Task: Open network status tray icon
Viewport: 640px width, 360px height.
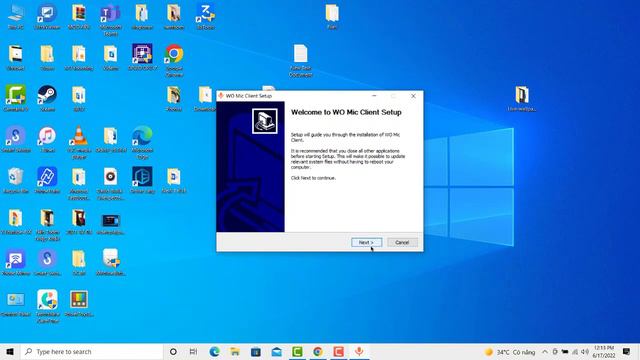Action: point(575,352)
